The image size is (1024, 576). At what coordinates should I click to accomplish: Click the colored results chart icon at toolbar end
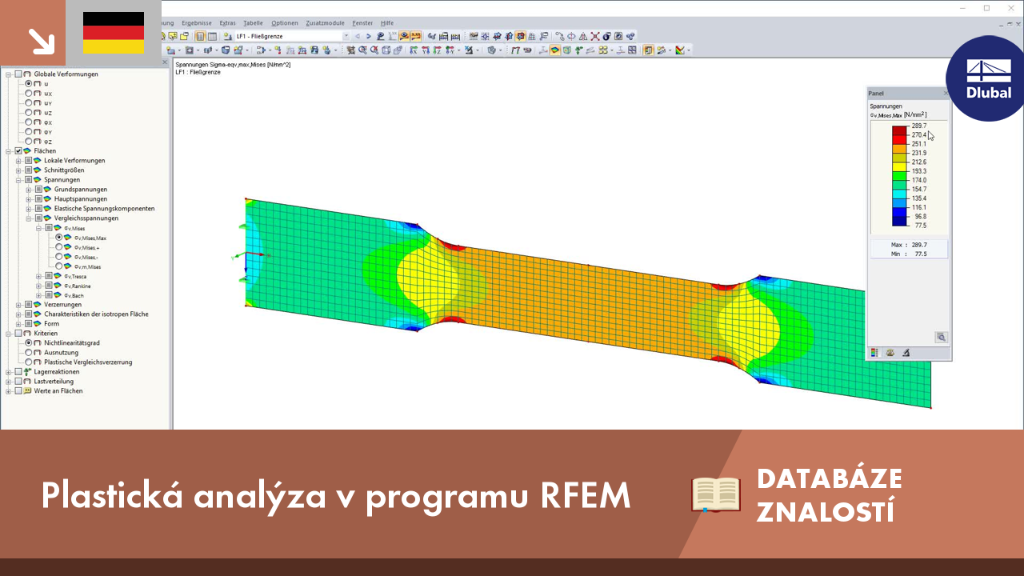click(680, 50)
